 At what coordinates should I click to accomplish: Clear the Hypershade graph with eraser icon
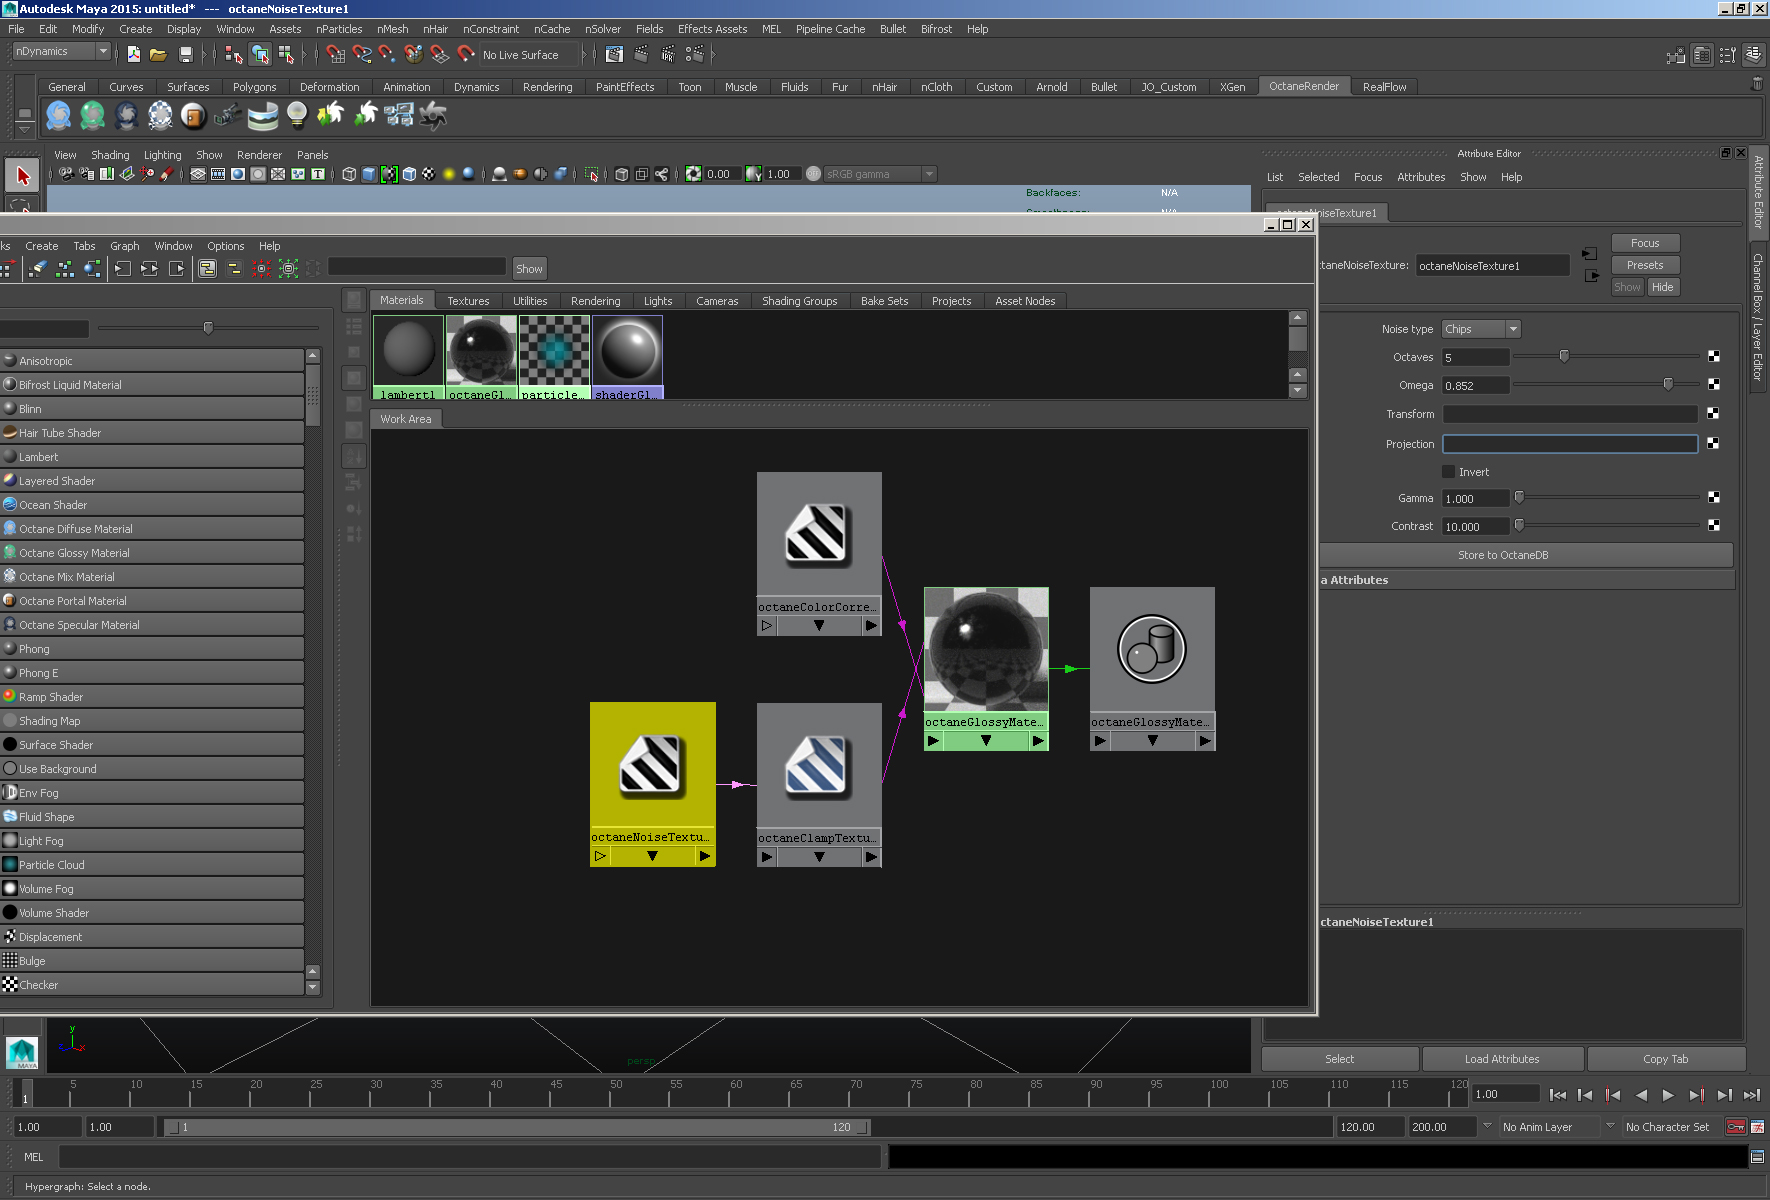click(37, 268)
